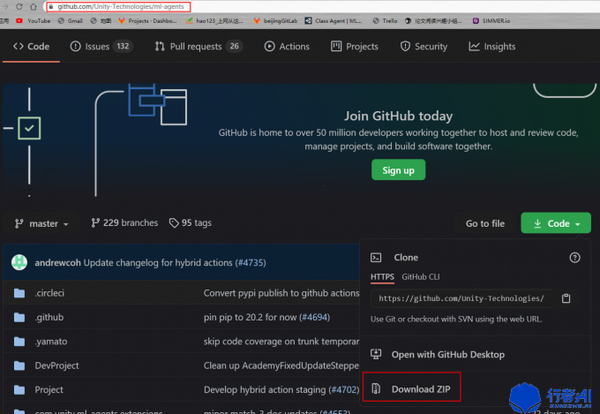This screenshot has width=600, height=414.
Task: Click the andrewcoh avatar thumbnail
Action: 19,262
